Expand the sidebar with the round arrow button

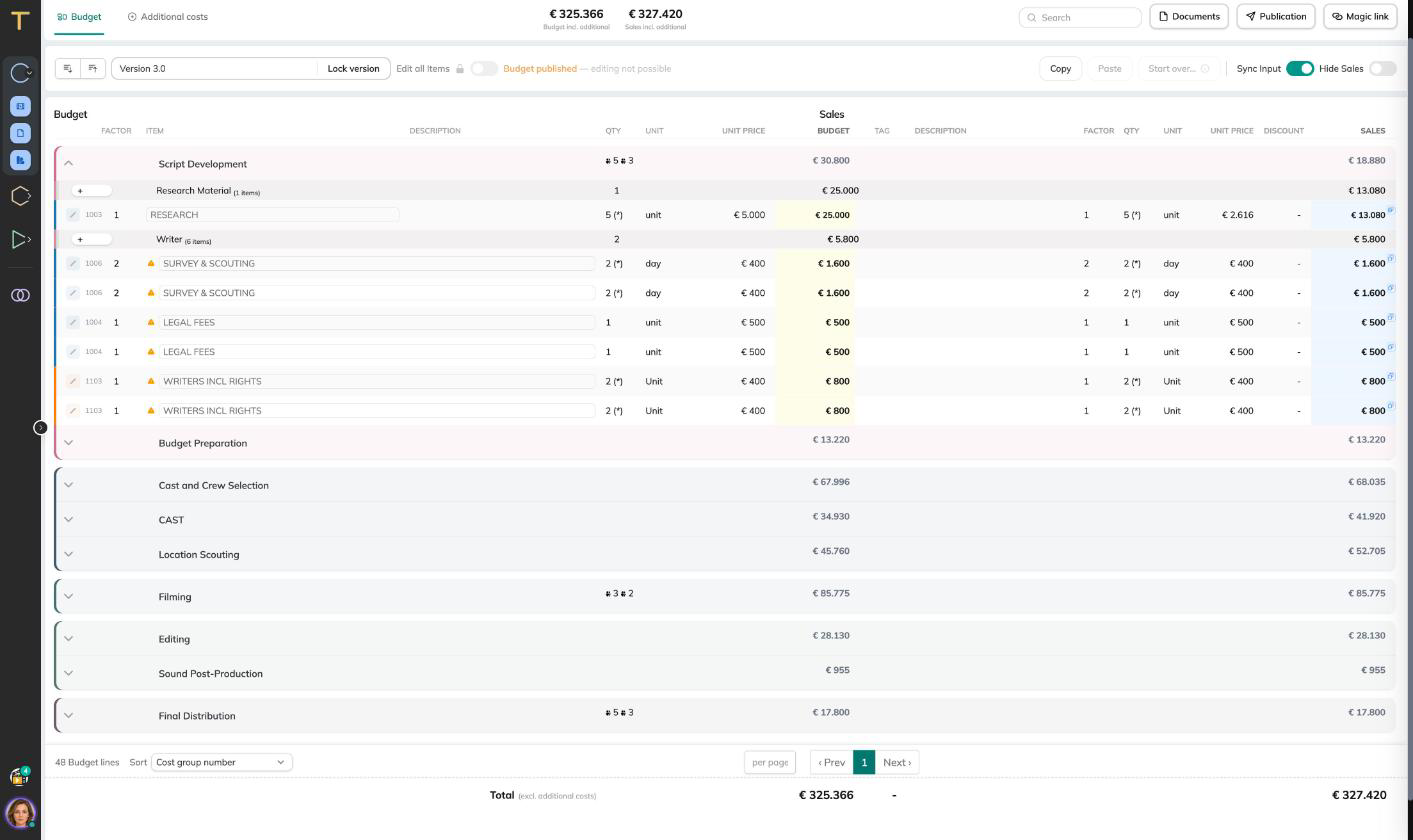pyautogui.click(x=40, y=427)
